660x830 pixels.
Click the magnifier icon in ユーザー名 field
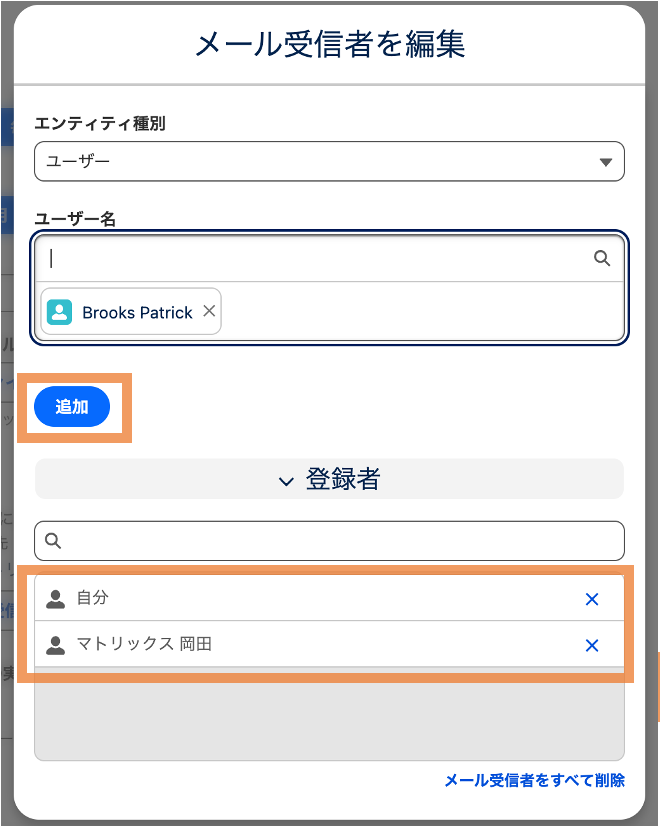coord(602,258)
